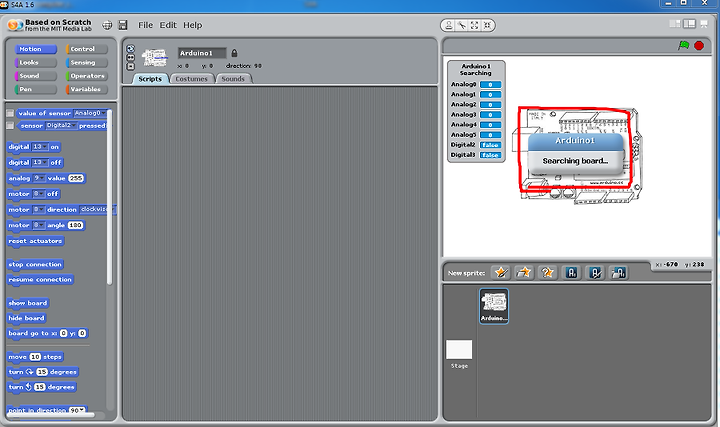Select the Operators block category
This screenshot has width=720, height=427.
(x=87, y=76)
